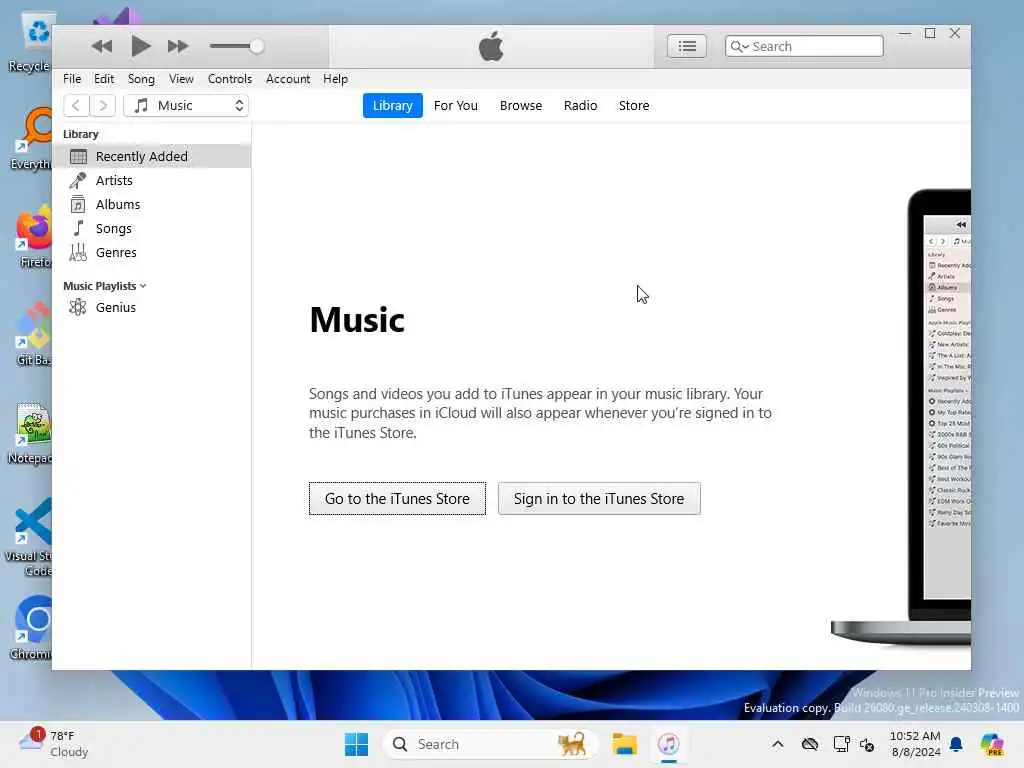Show hidden system tray icons
This screenshot has width=1024, height=768.
click(x=777, y=744)
